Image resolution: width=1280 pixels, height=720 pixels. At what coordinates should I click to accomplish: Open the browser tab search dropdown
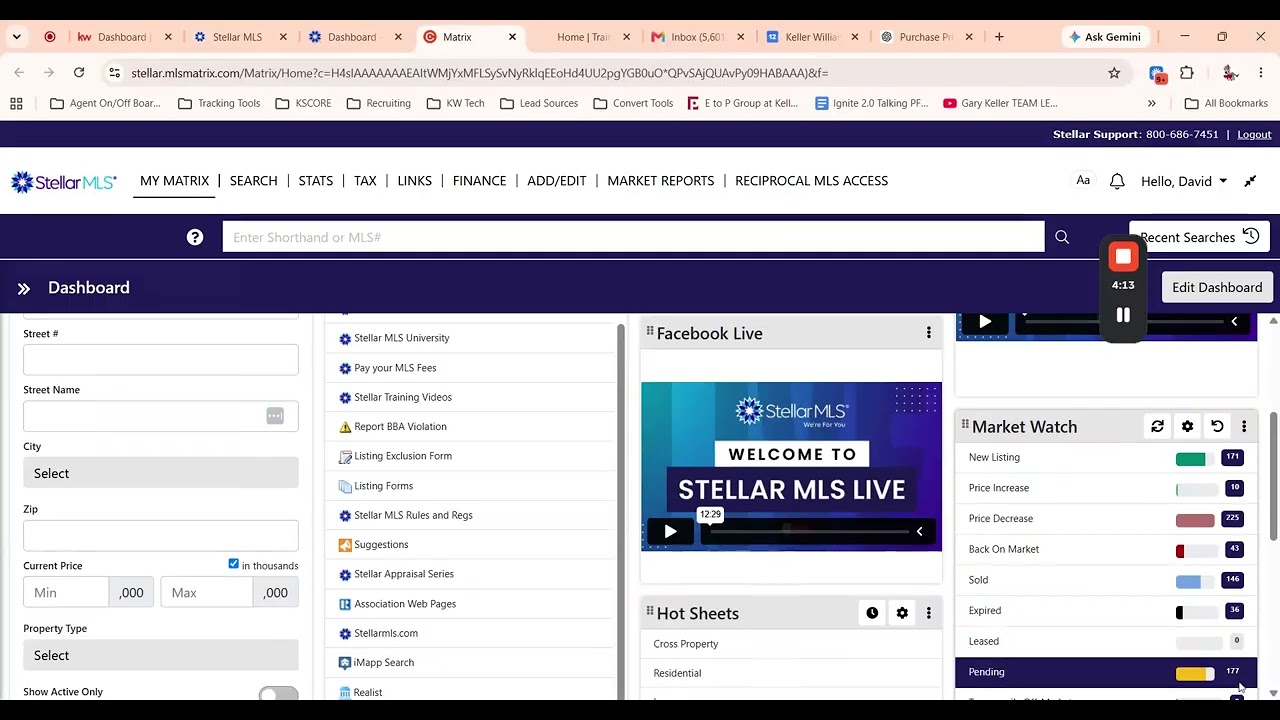[16, 37]
